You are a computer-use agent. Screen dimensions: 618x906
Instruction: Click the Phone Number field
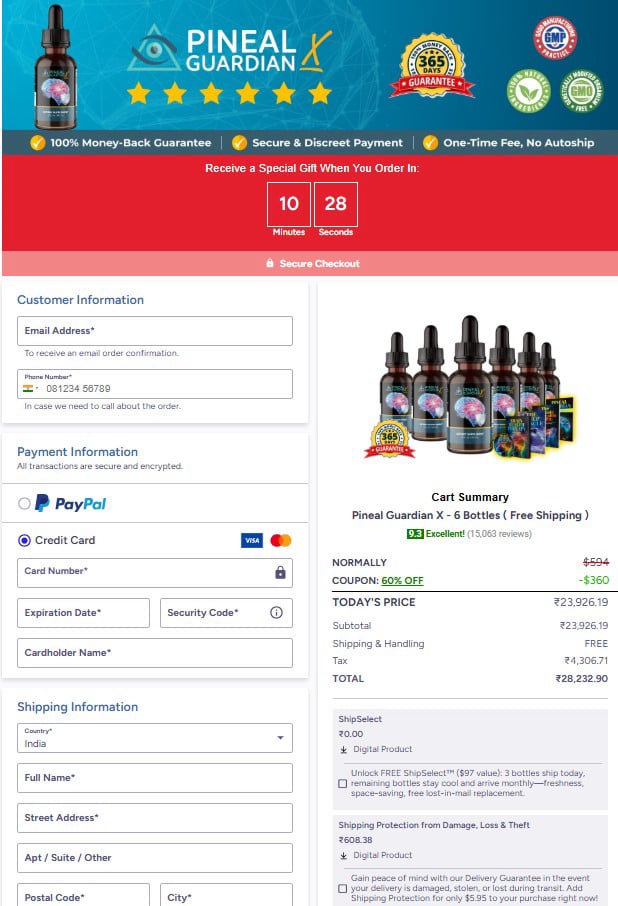(x=155, y=384)
